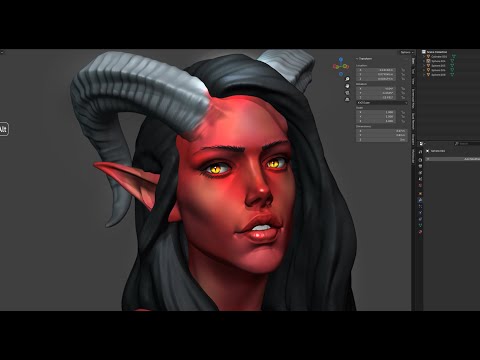Image resolution: width=480 pixels, height=360 pixels.
Task: Toggle the Rotation Y lock
Action: [403, 93]
